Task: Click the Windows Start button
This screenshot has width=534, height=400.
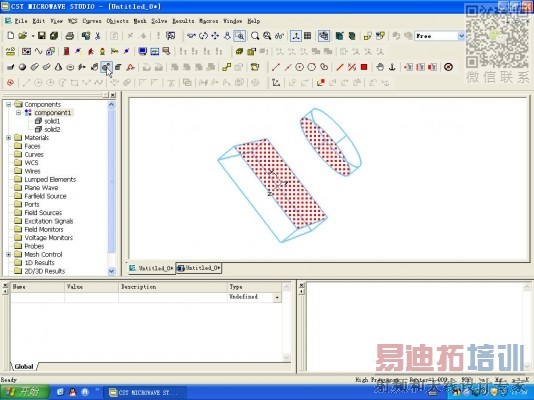Action: pos(24,392)
